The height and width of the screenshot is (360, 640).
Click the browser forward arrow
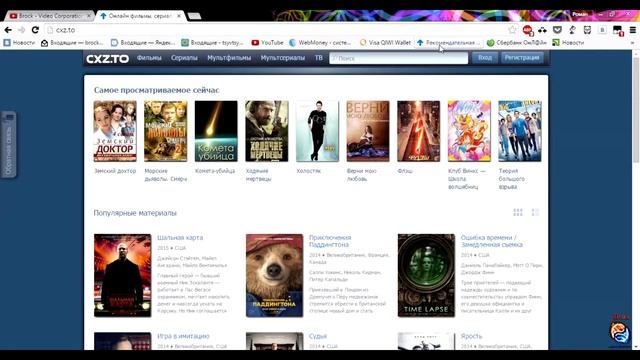pyautogui.click(x=22, y=30)
